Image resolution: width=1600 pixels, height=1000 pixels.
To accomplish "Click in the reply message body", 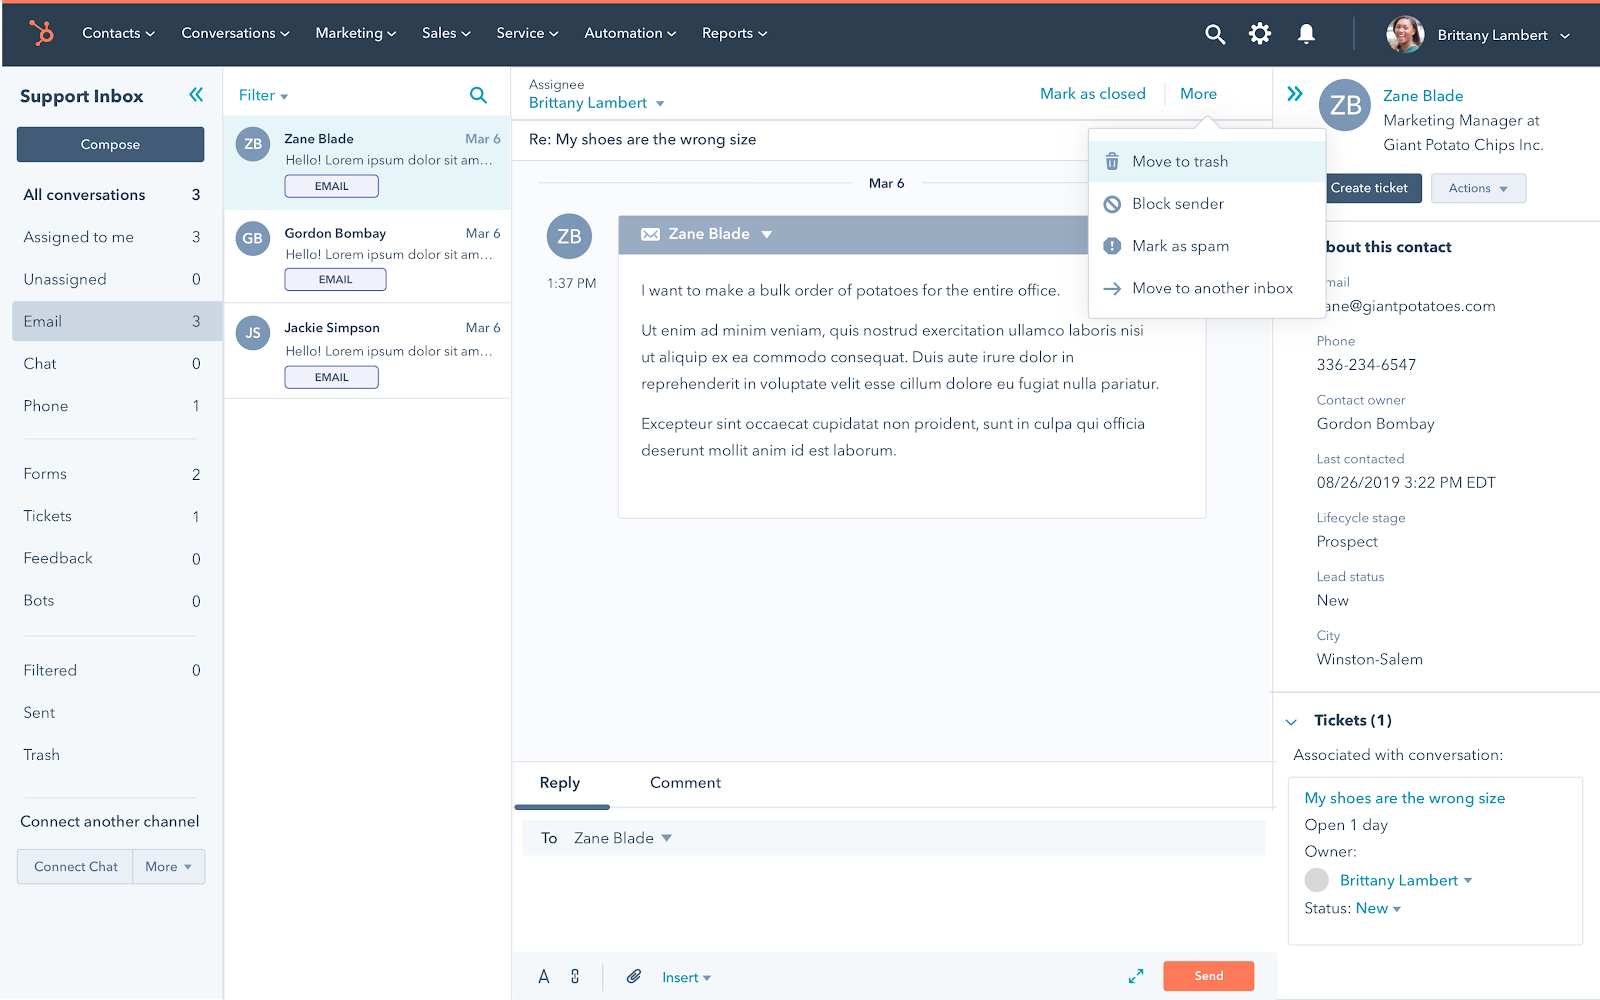I will coord(893,903).
